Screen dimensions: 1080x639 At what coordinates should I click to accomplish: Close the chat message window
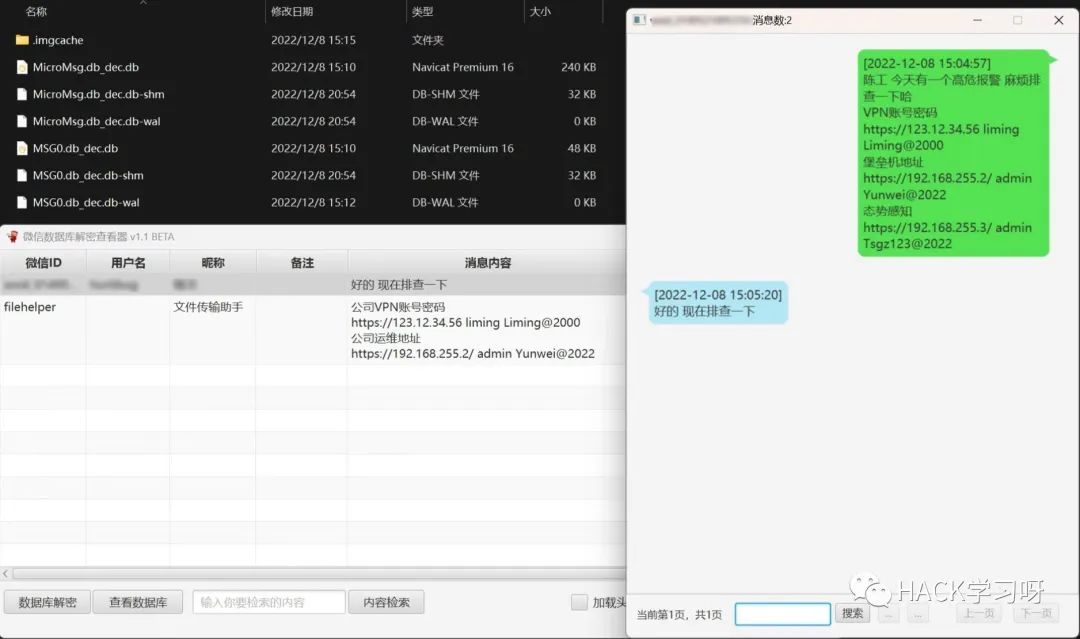1059,20
